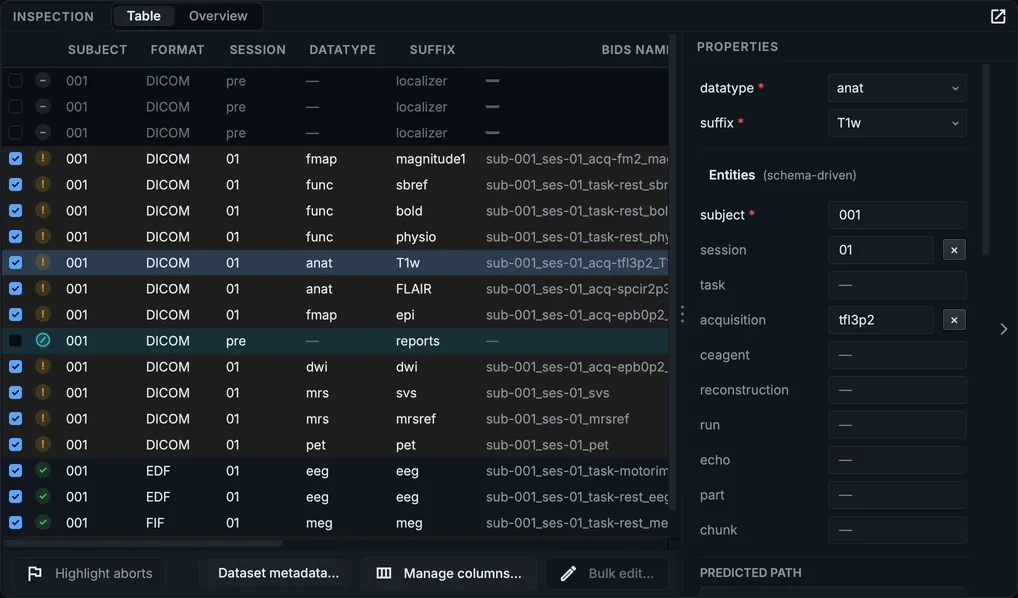Click the warning icon on the bold row
This screenshot has height=598, width=1018.
(43, 210)
